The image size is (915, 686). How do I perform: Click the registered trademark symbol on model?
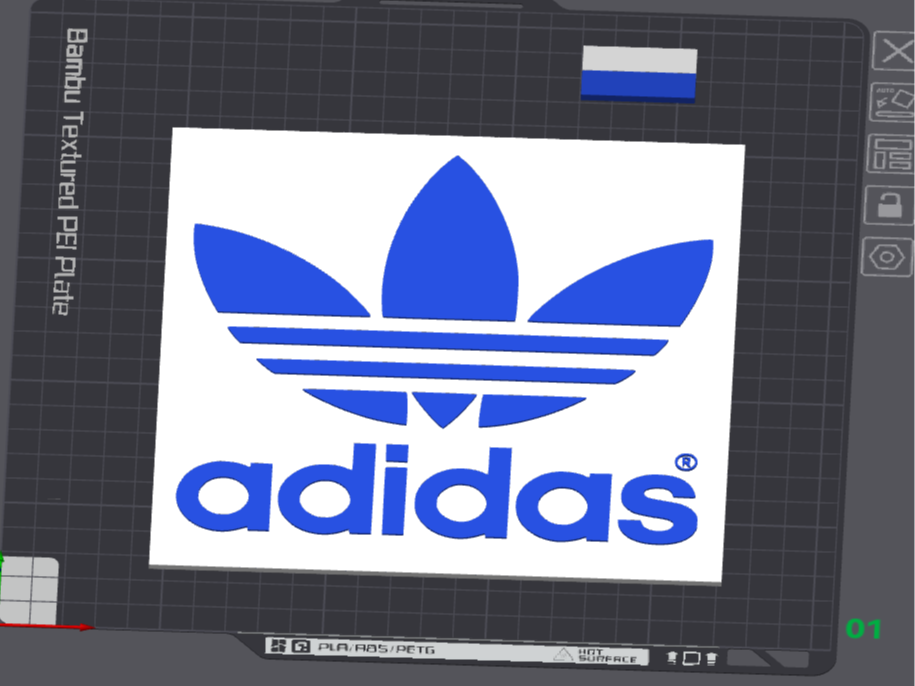[x=686, y=463]
